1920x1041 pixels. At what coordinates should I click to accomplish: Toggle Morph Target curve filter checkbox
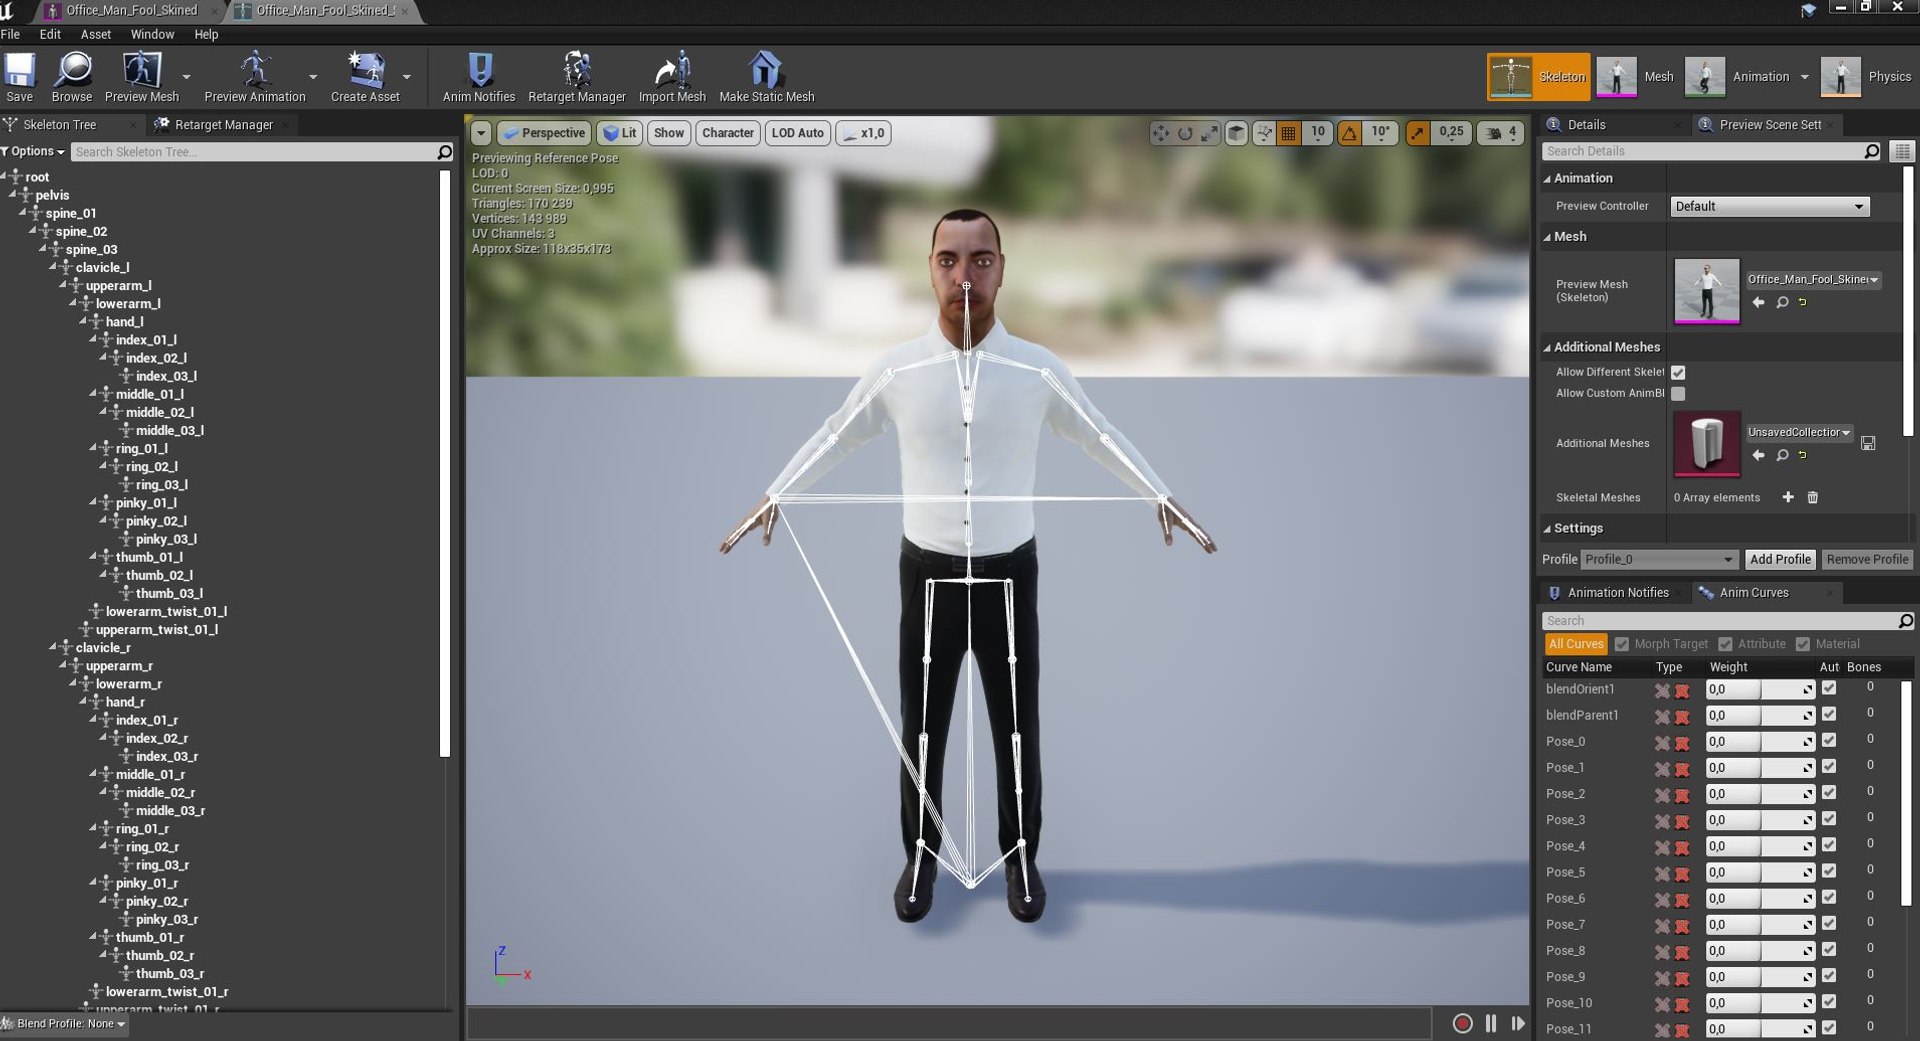(x=1622, y=644)
